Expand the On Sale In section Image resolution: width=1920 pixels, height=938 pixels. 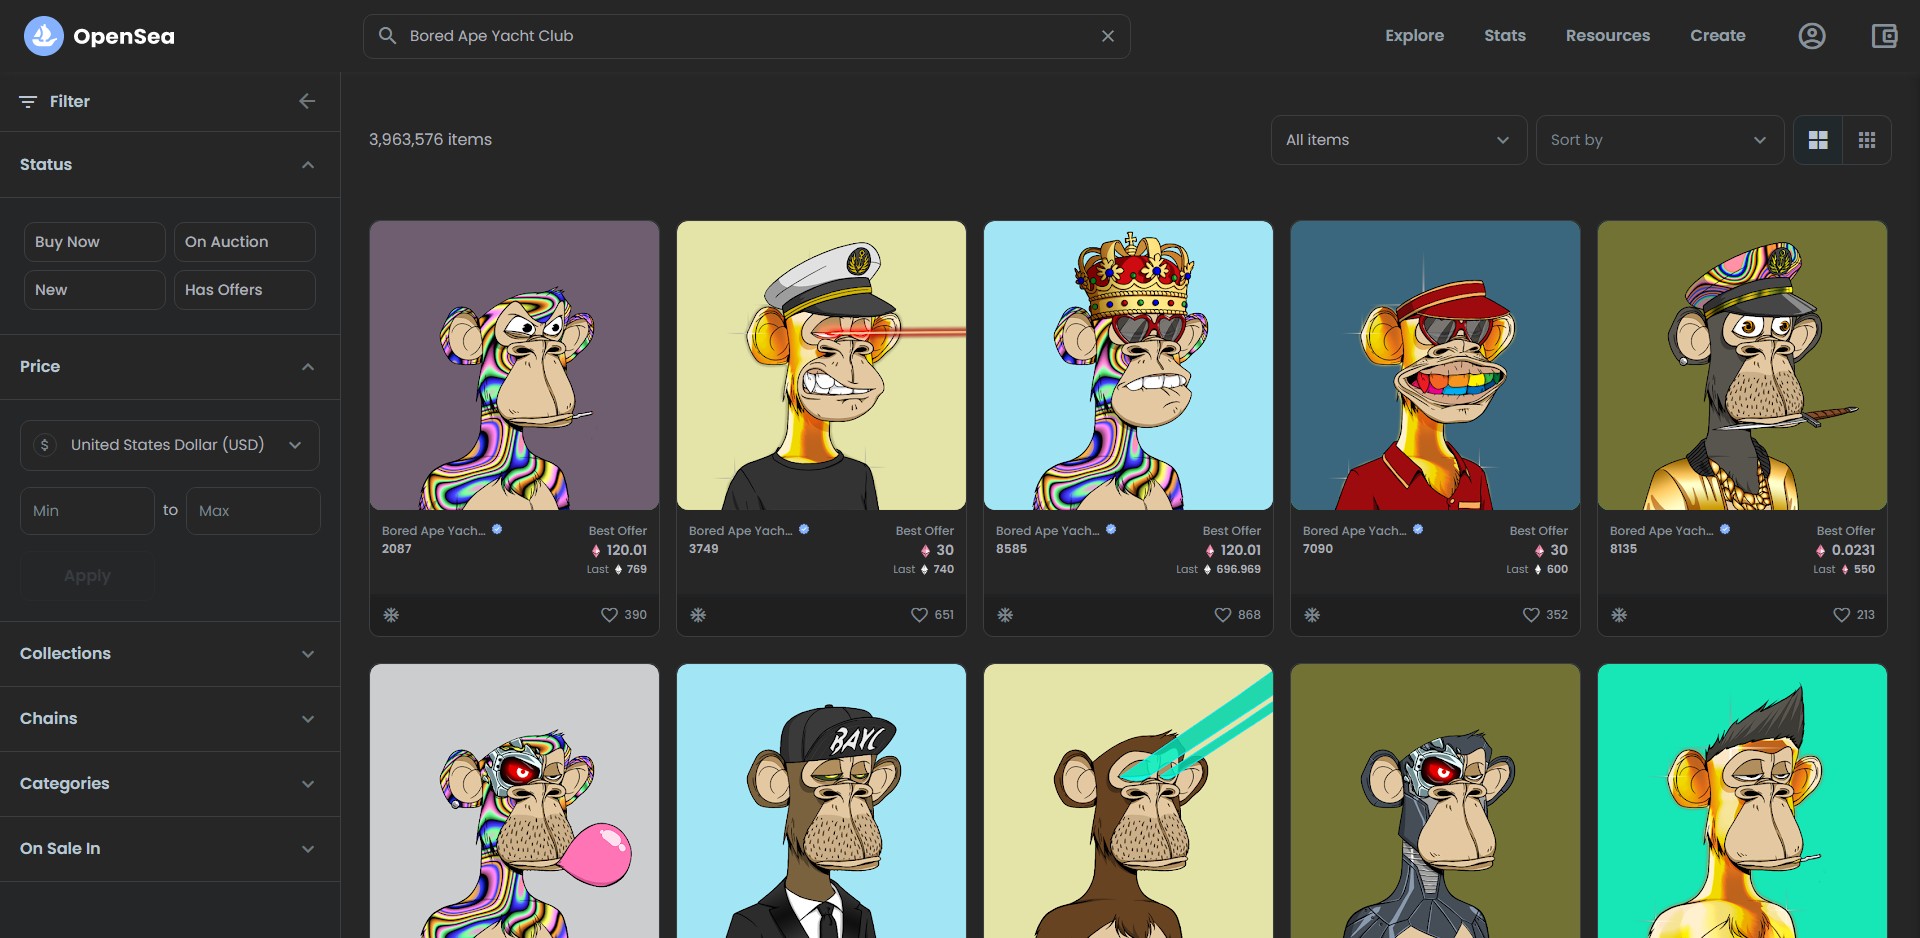coord(170,849)
